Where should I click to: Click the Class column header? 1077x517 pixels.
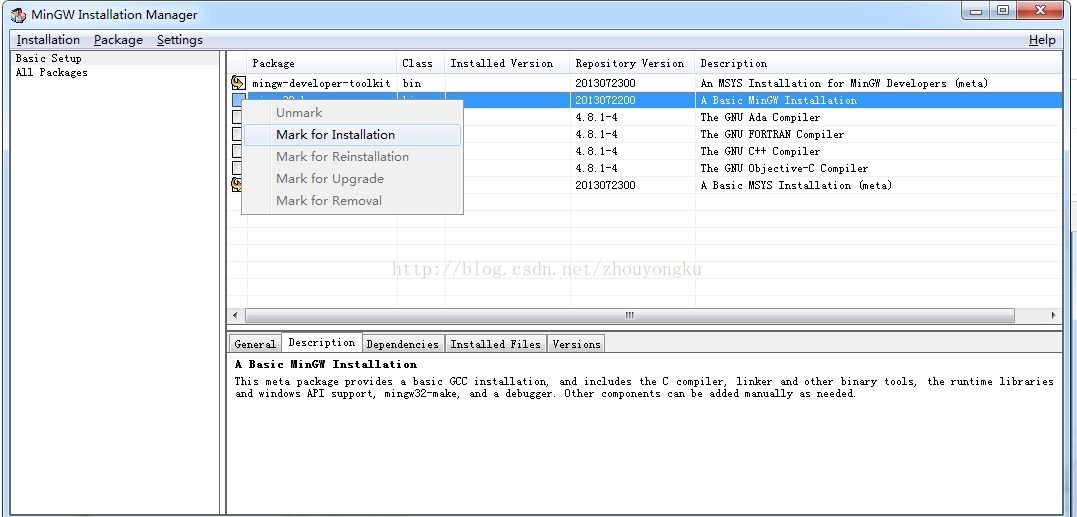click(x=420, y=63)
